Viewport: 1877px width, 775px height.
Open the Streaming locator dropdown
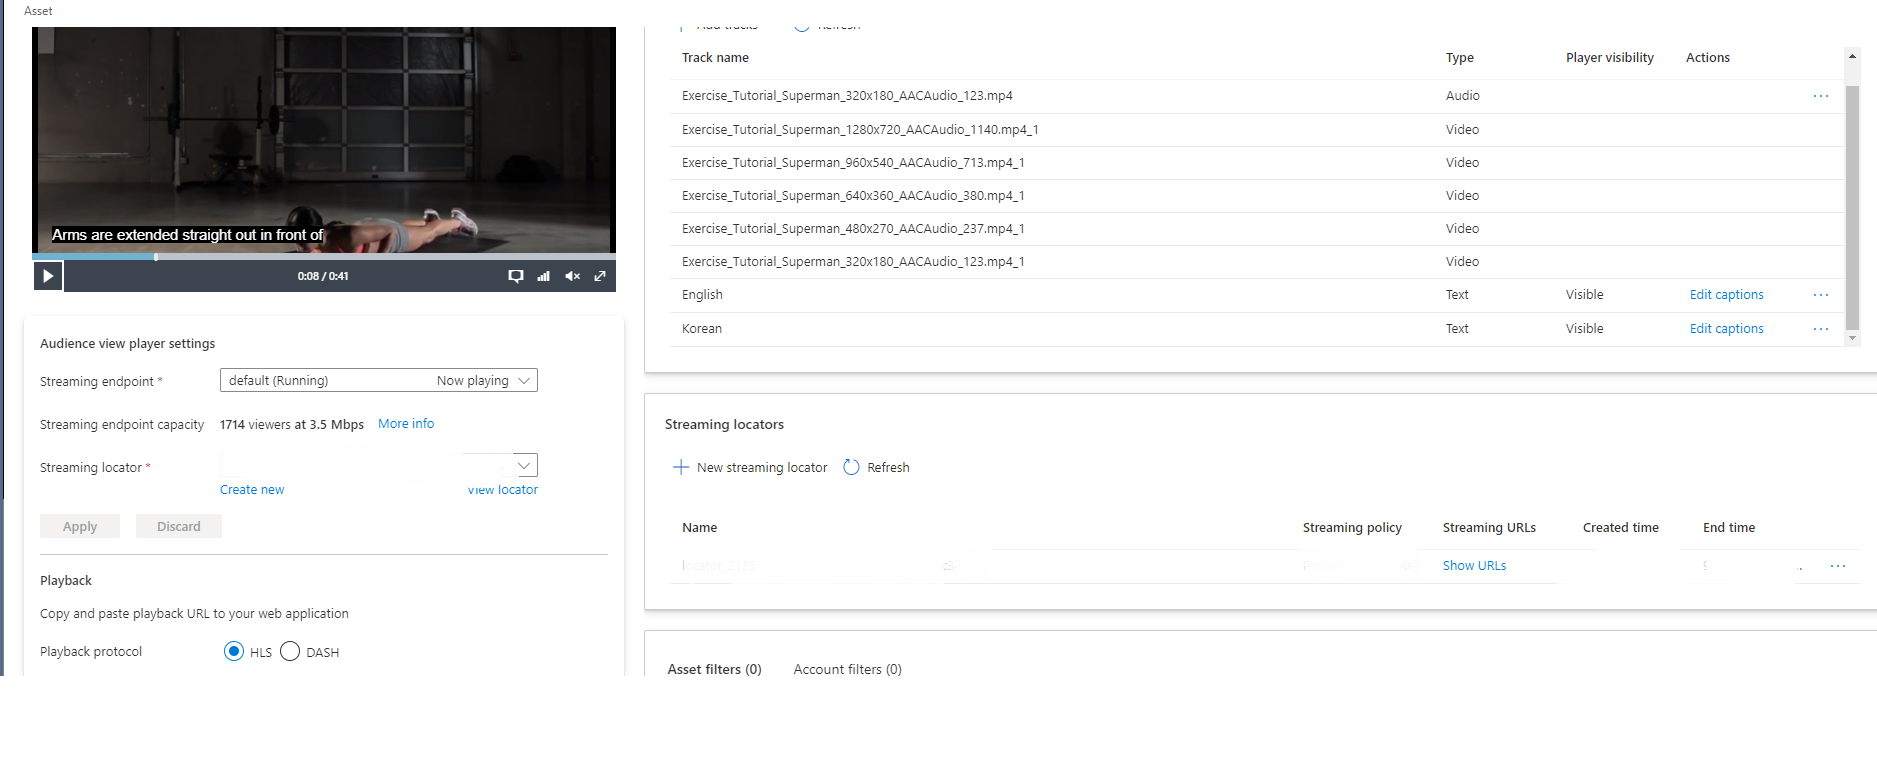(379, 465)
